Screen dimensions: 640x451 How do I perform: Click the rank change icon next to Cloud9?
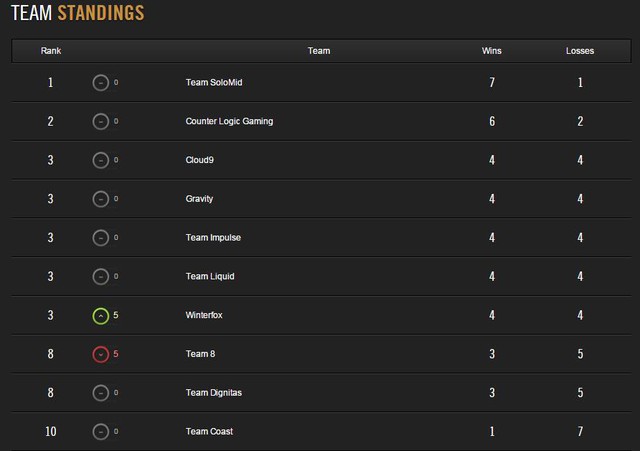(x=100, y=160)
